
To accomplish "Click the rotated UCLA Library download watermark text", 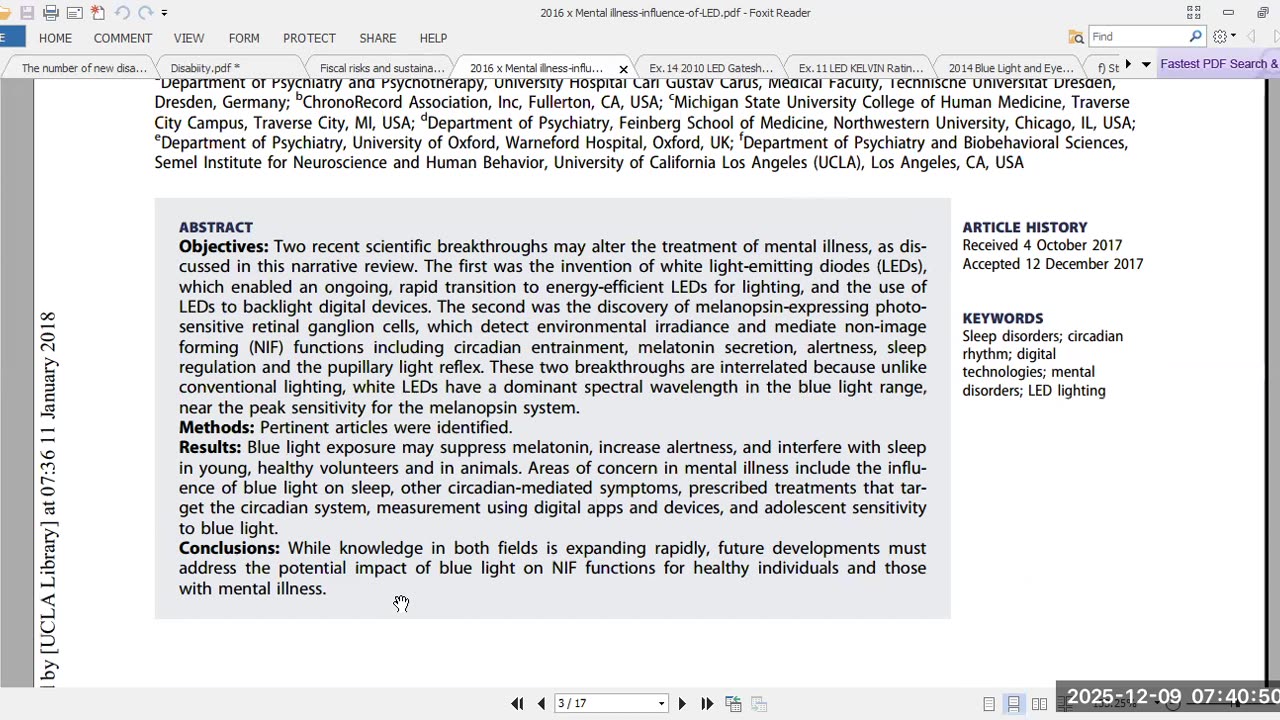I will (x=48, y=498).
